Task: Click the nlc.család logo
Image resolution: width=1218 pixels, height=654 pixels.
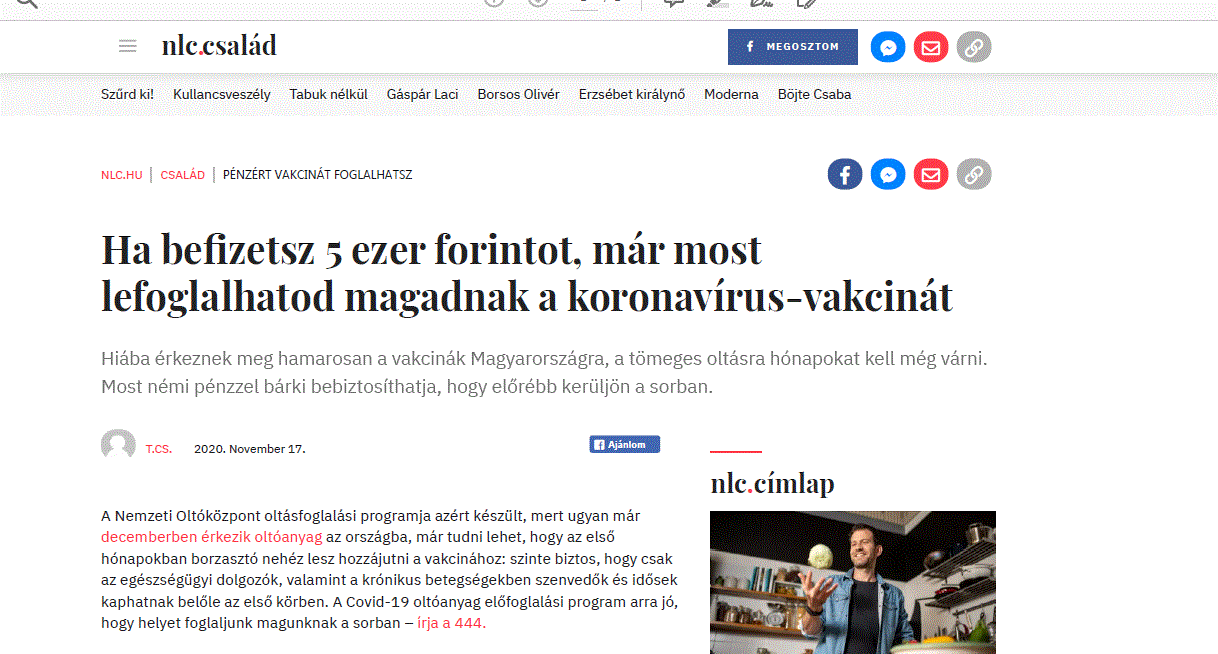Action: click(219, 46)
